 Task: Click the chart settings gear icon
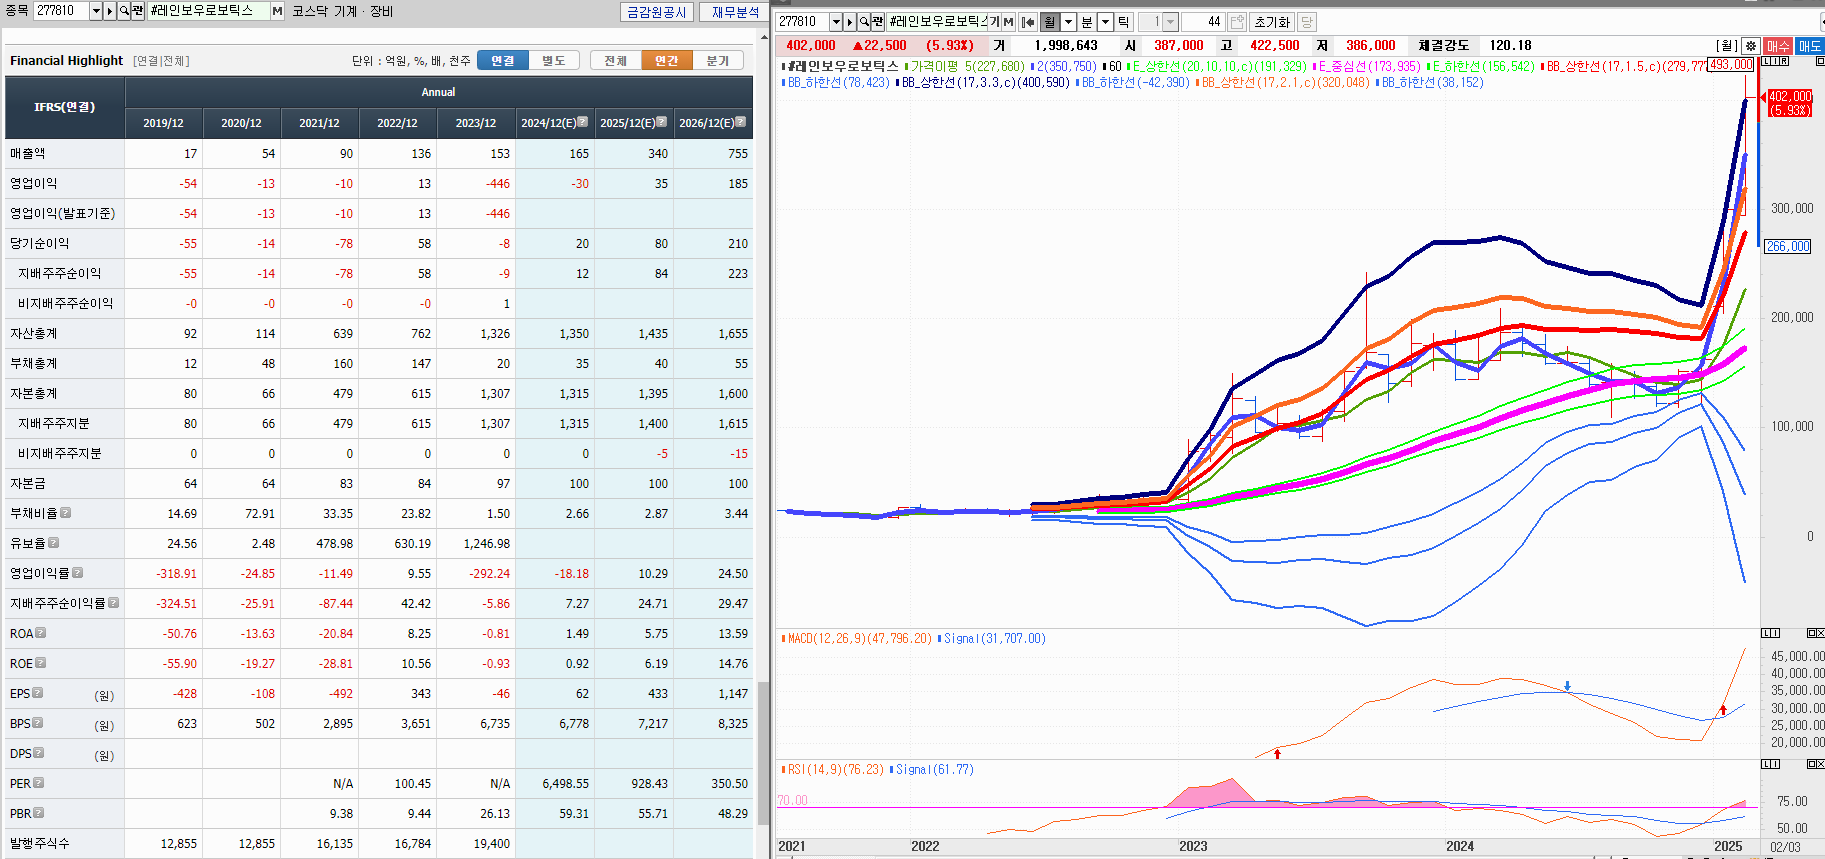coord(1750,46)
